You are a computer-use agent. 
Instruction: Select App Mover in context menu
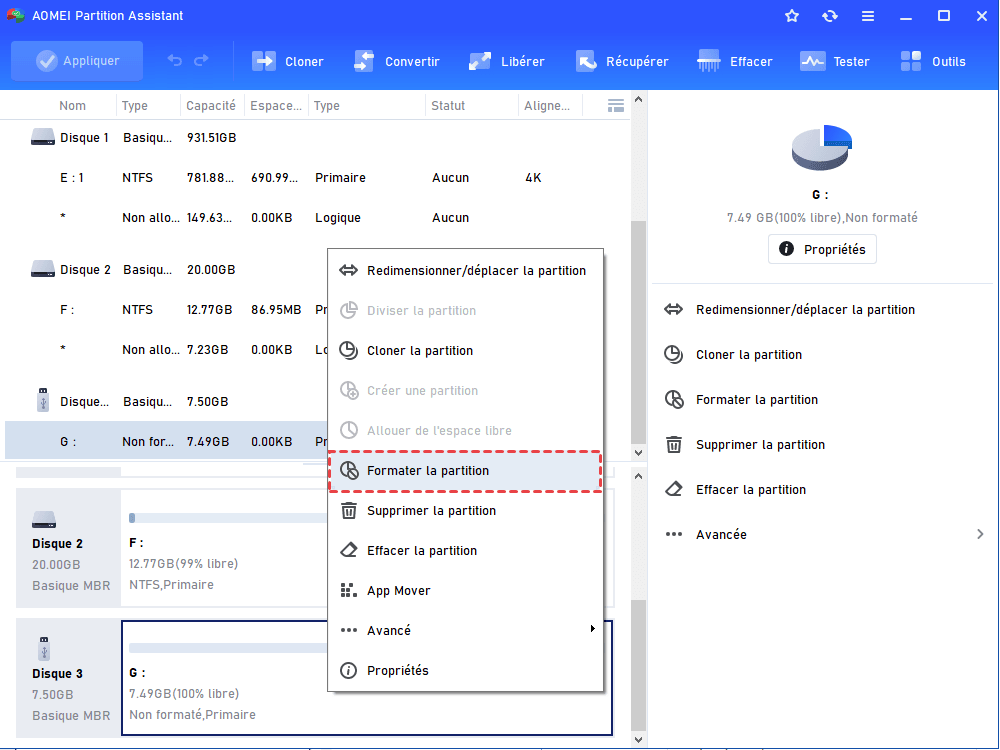point(466,591)
